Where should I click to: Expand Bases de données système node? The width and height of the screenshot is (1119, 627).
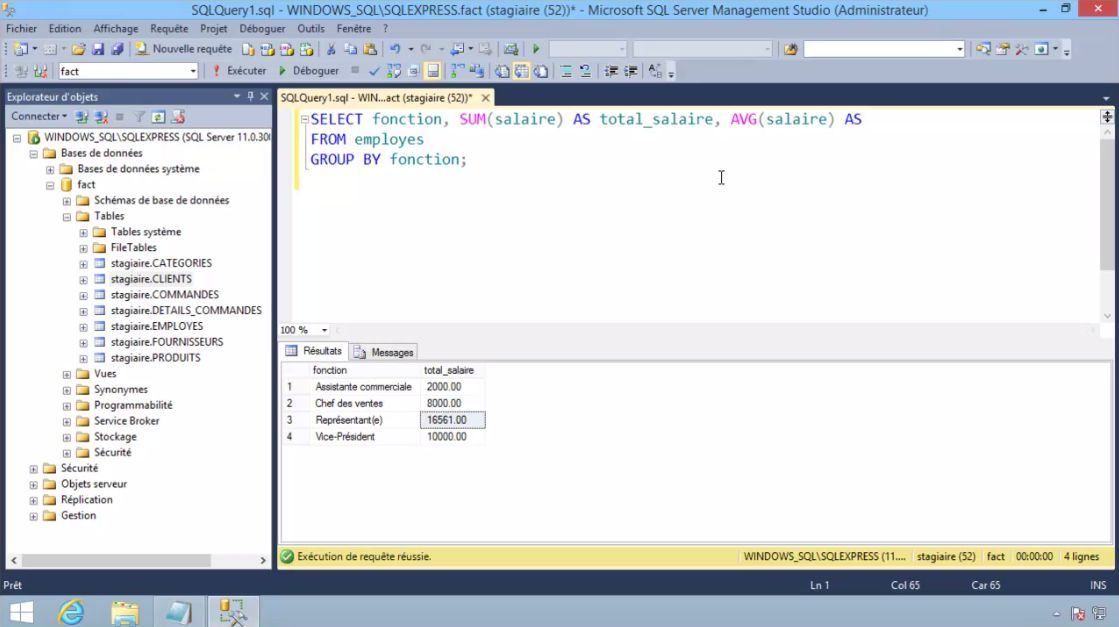pyautogui.click(x=50, y=169)
